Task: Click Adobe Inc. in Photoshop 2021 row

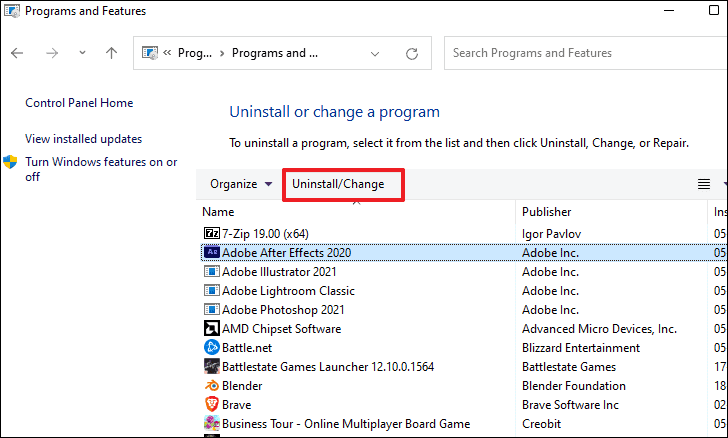Action: click(550, 310)
